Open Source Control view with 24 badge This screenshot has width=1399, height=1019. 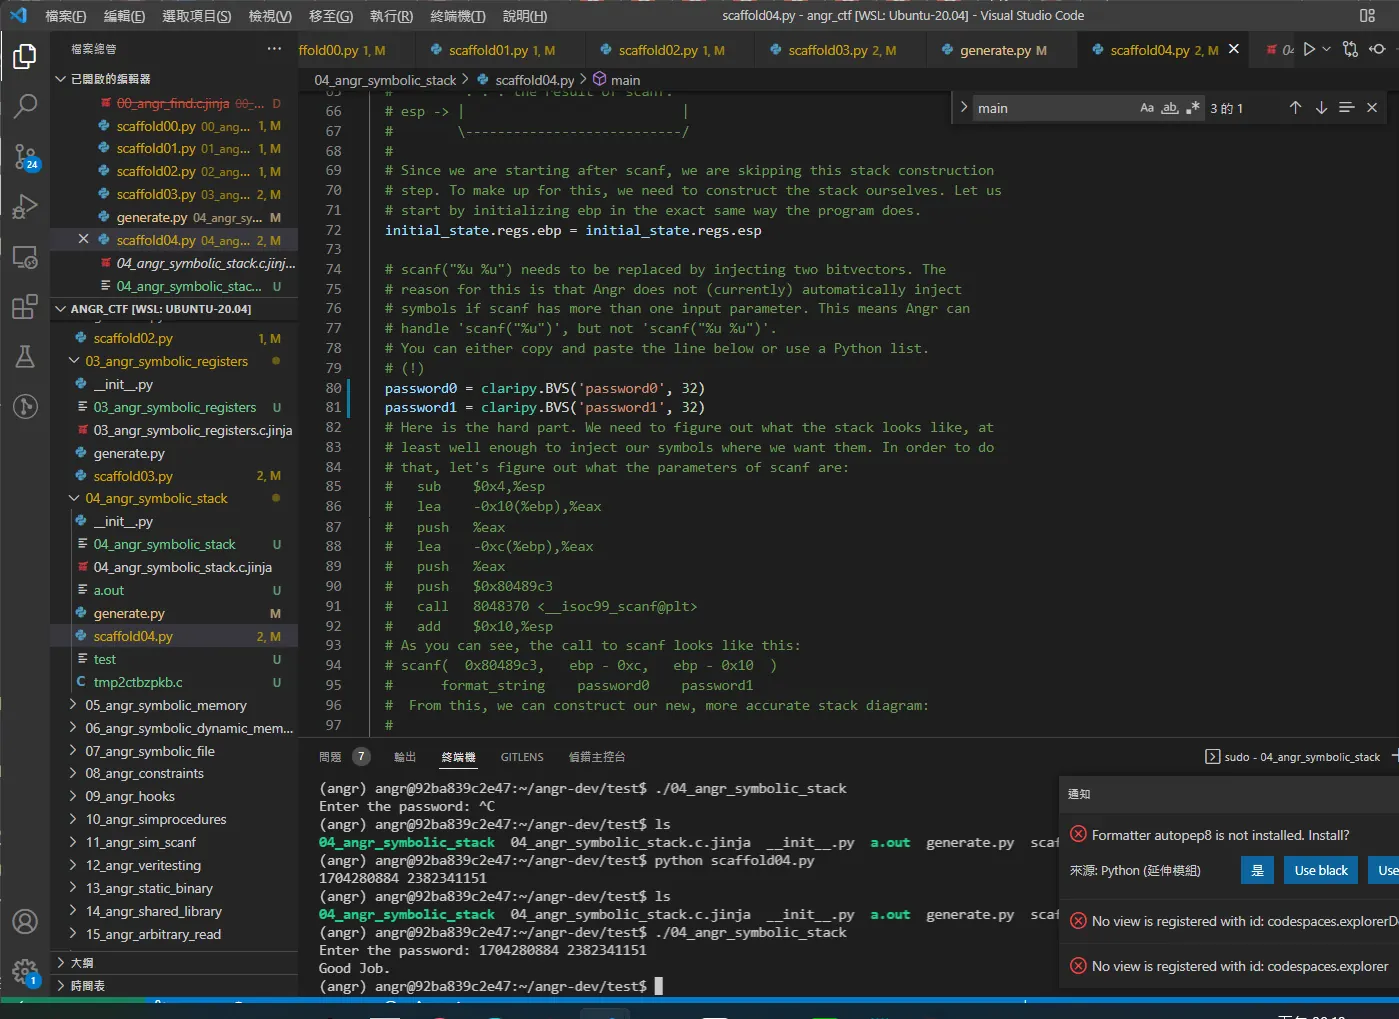(25, 157)
